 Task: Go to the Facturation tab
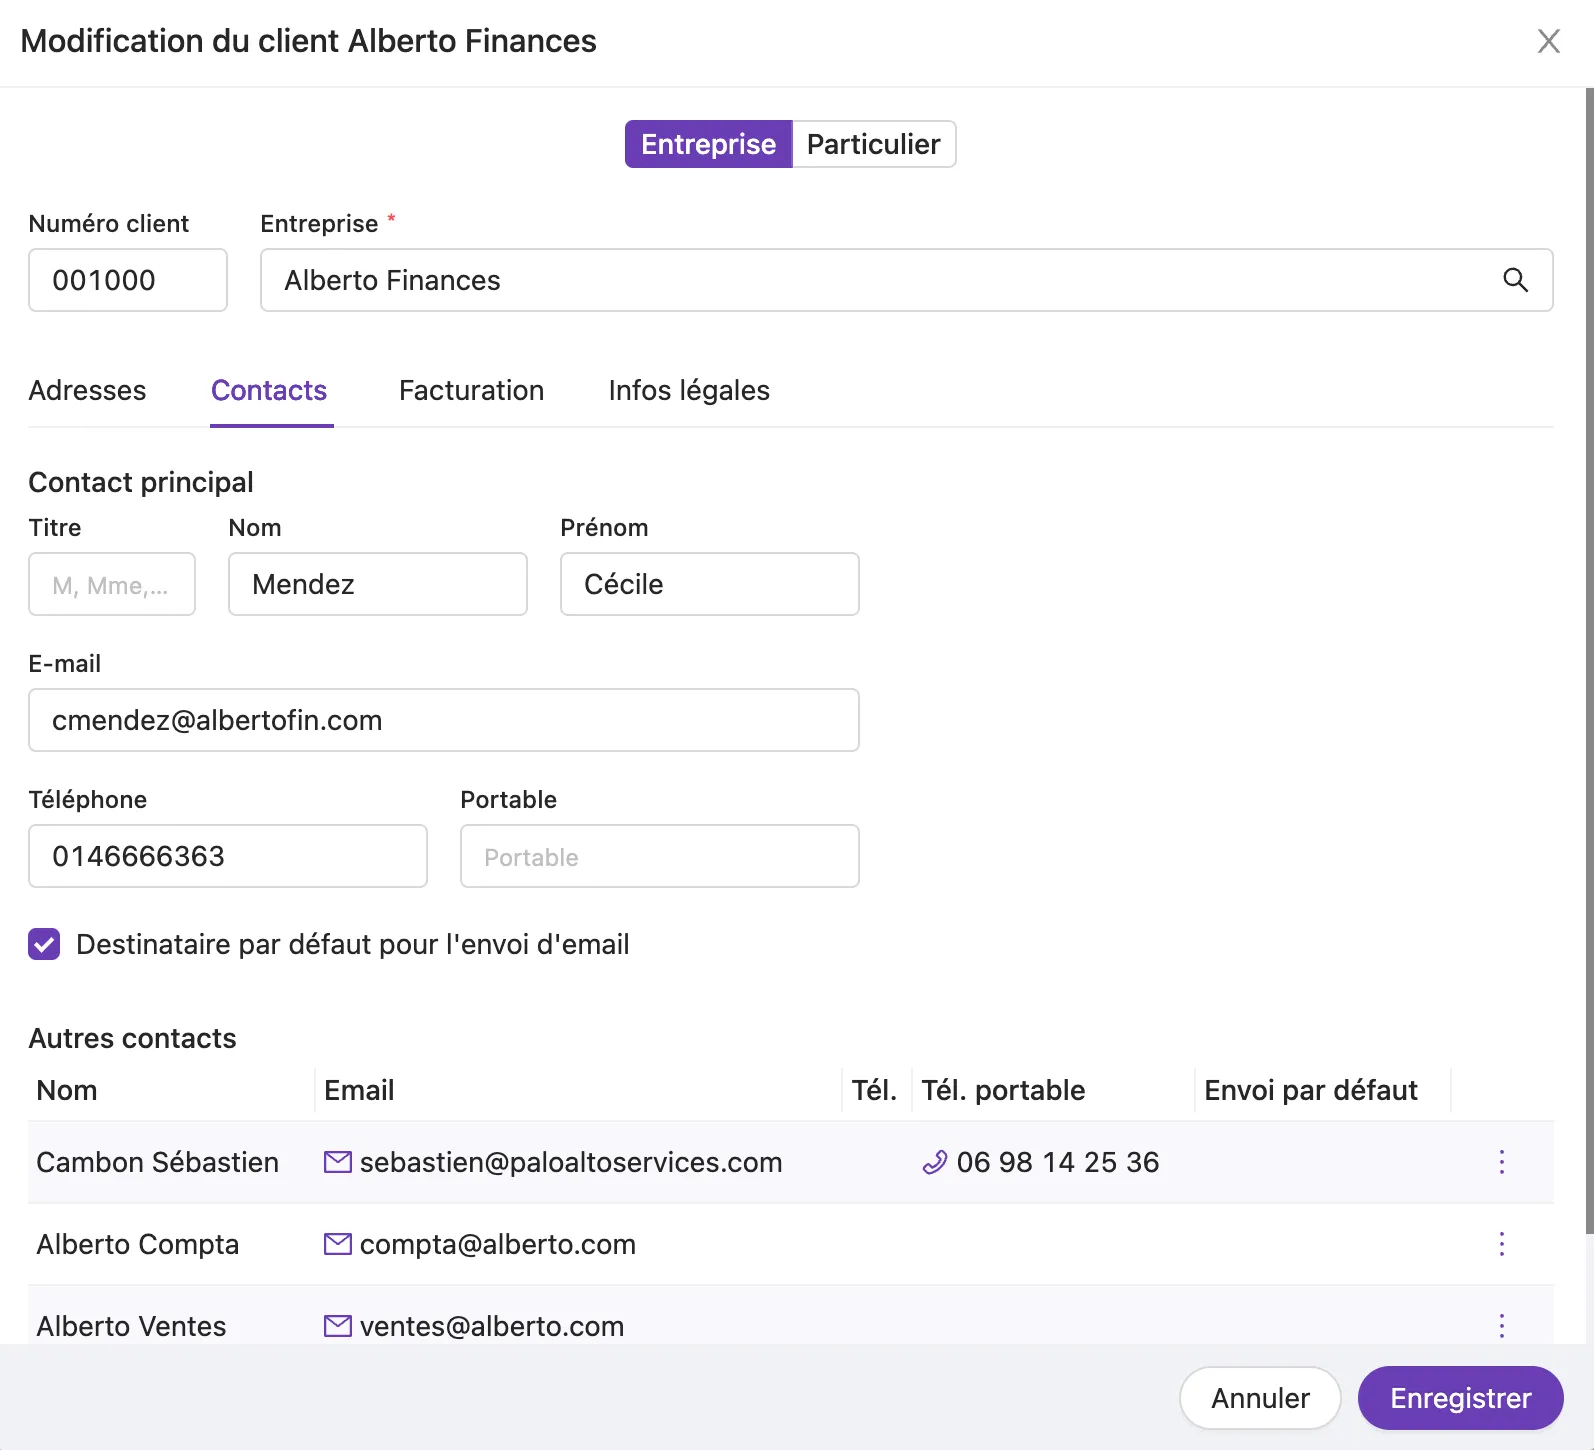(x=471, y=390)
